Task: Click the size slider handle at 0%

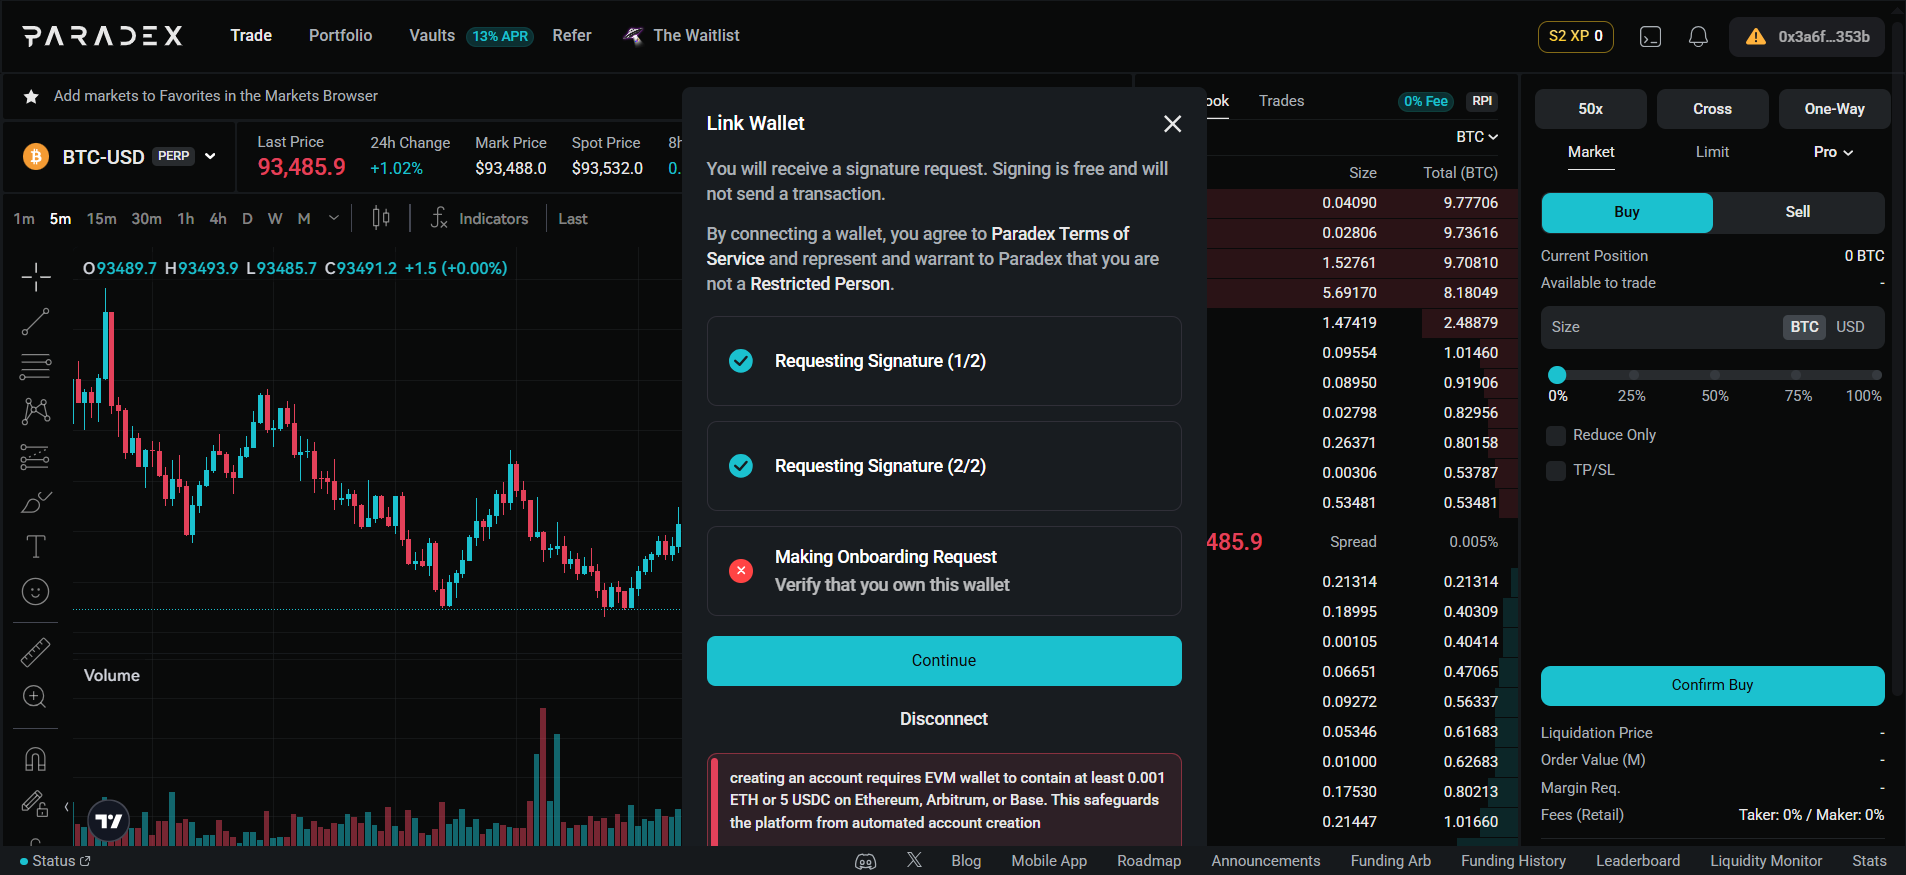Action: 1557,375
